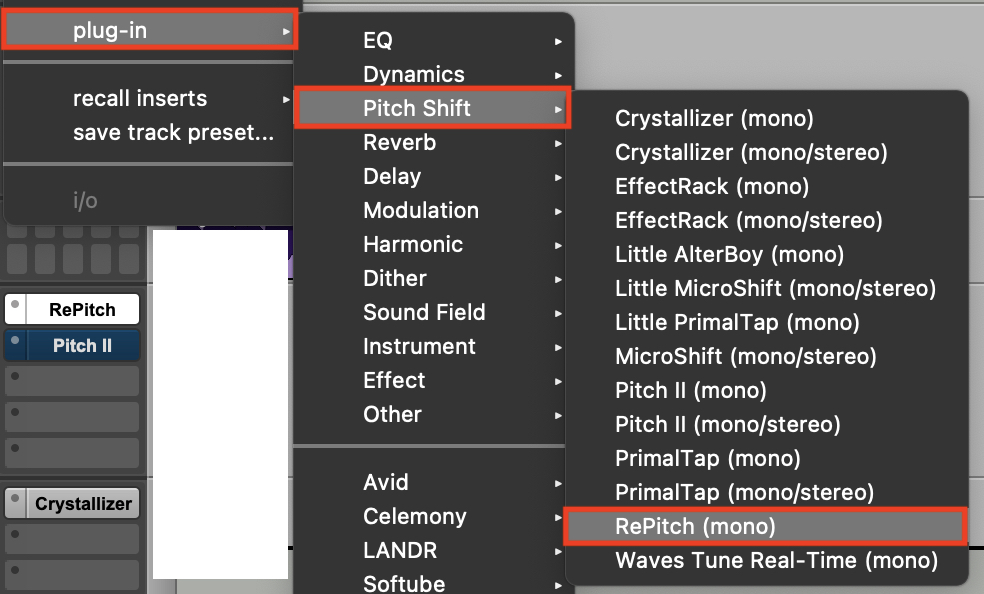Screen dimensions: 984x594
Task: Select Little AlterBoy (mono) plug-in
Action: point(729,254)
